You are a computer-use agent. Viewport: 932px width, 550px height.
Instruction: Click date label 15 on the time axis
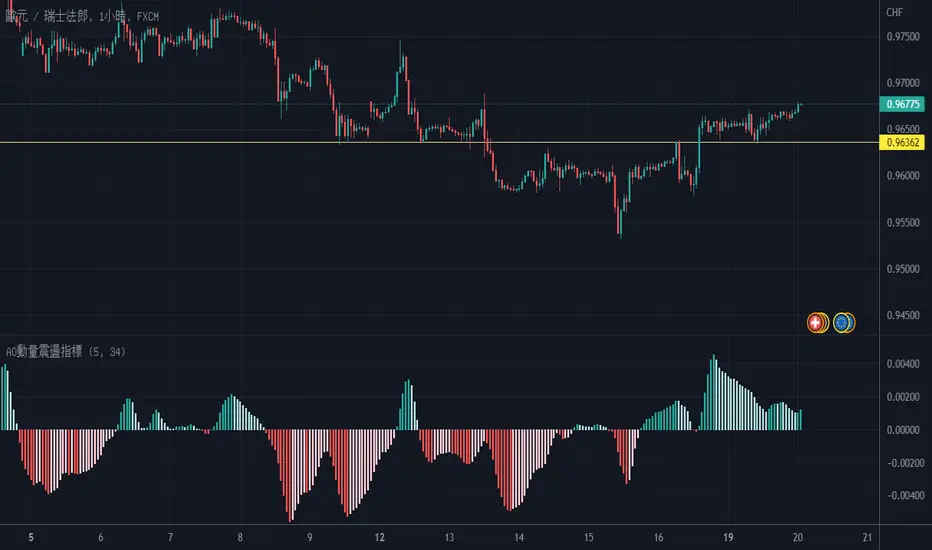(588, 538)
